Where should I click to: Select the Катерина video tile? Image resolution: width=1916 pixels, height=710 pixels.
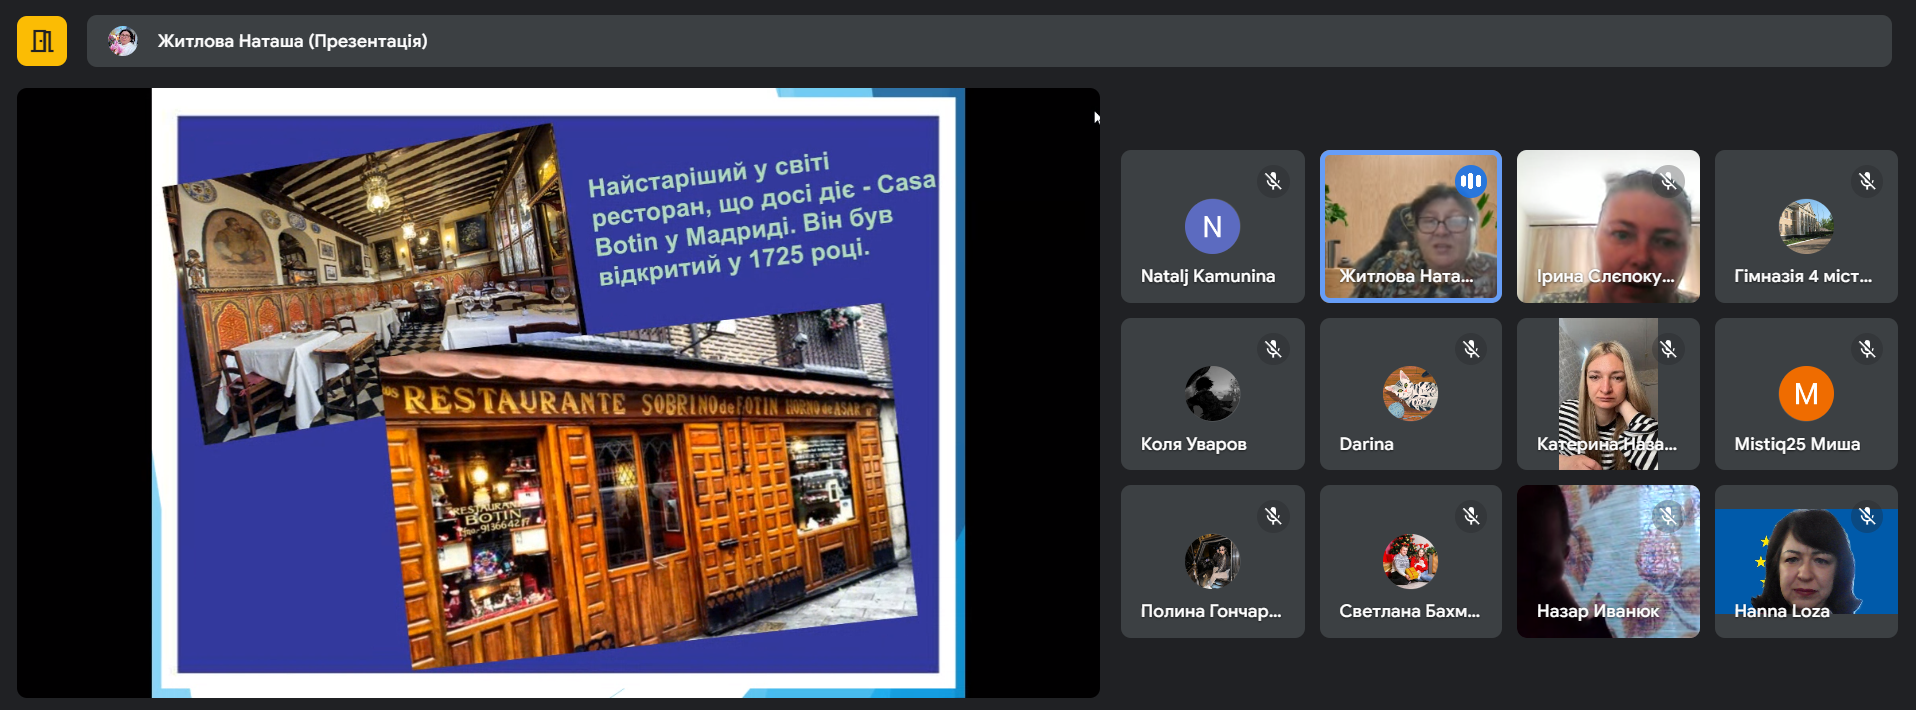1607,394
